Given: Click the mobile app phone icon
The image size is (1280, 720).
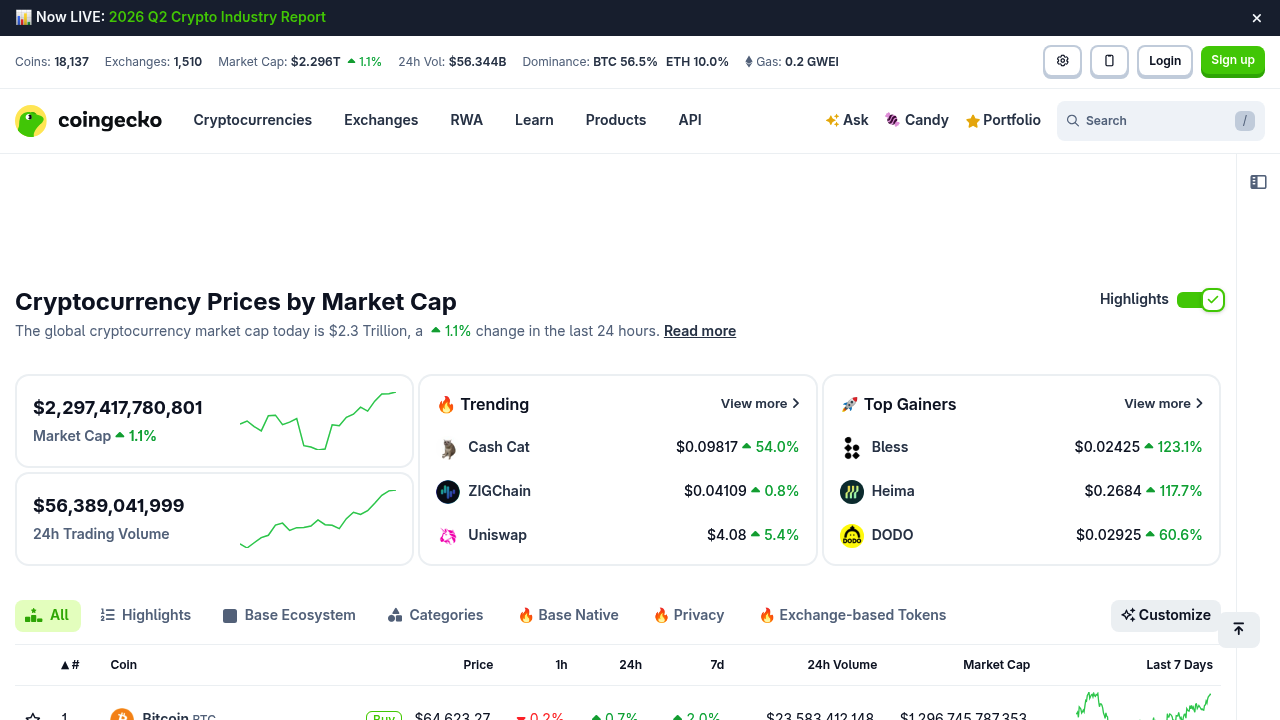Looking at the screenshot, I should coord(1109,61).
